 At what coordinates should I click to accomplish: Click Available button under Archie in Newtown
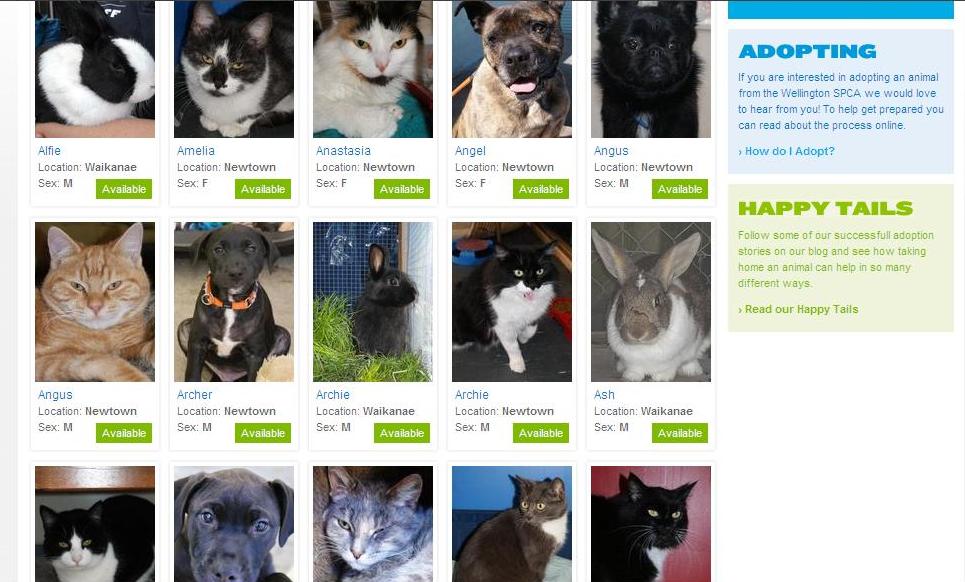541,433
